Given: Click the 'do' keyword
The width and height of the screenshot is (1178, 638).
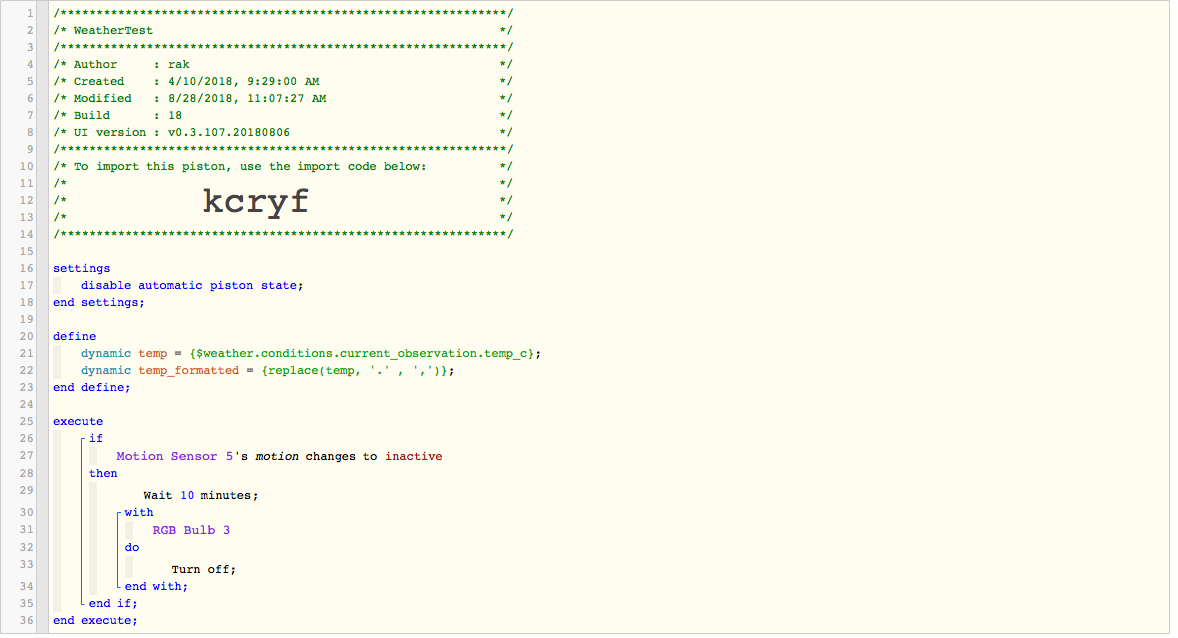Looking at the screenshot, I should click(x=131, y=548).
